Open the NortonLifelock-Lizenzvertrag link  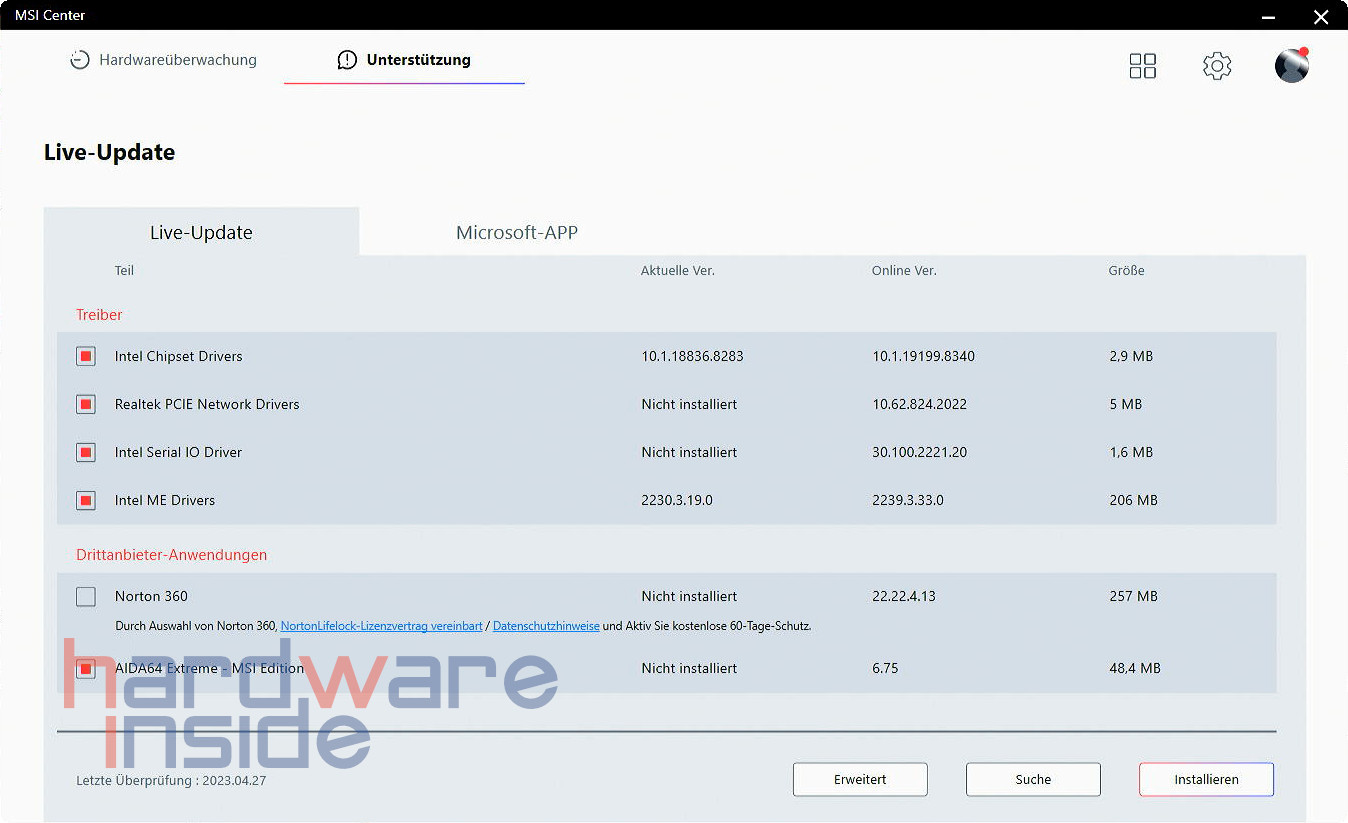tap(381, 626)
